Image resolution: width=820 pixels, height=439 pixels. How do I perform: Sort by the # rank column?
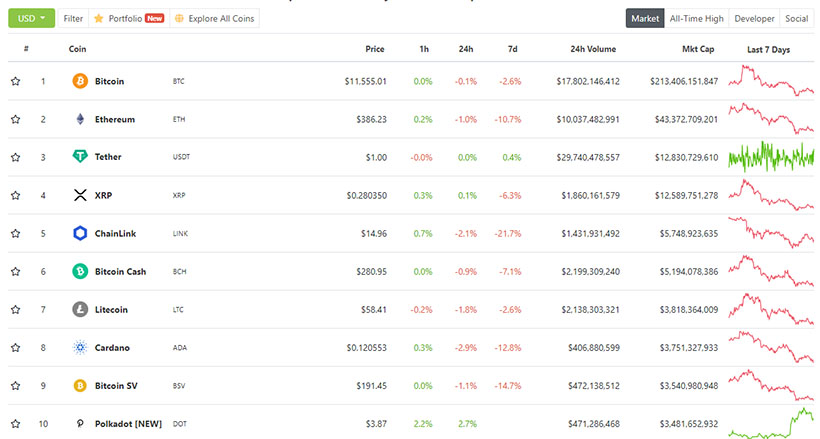point(26,49)
